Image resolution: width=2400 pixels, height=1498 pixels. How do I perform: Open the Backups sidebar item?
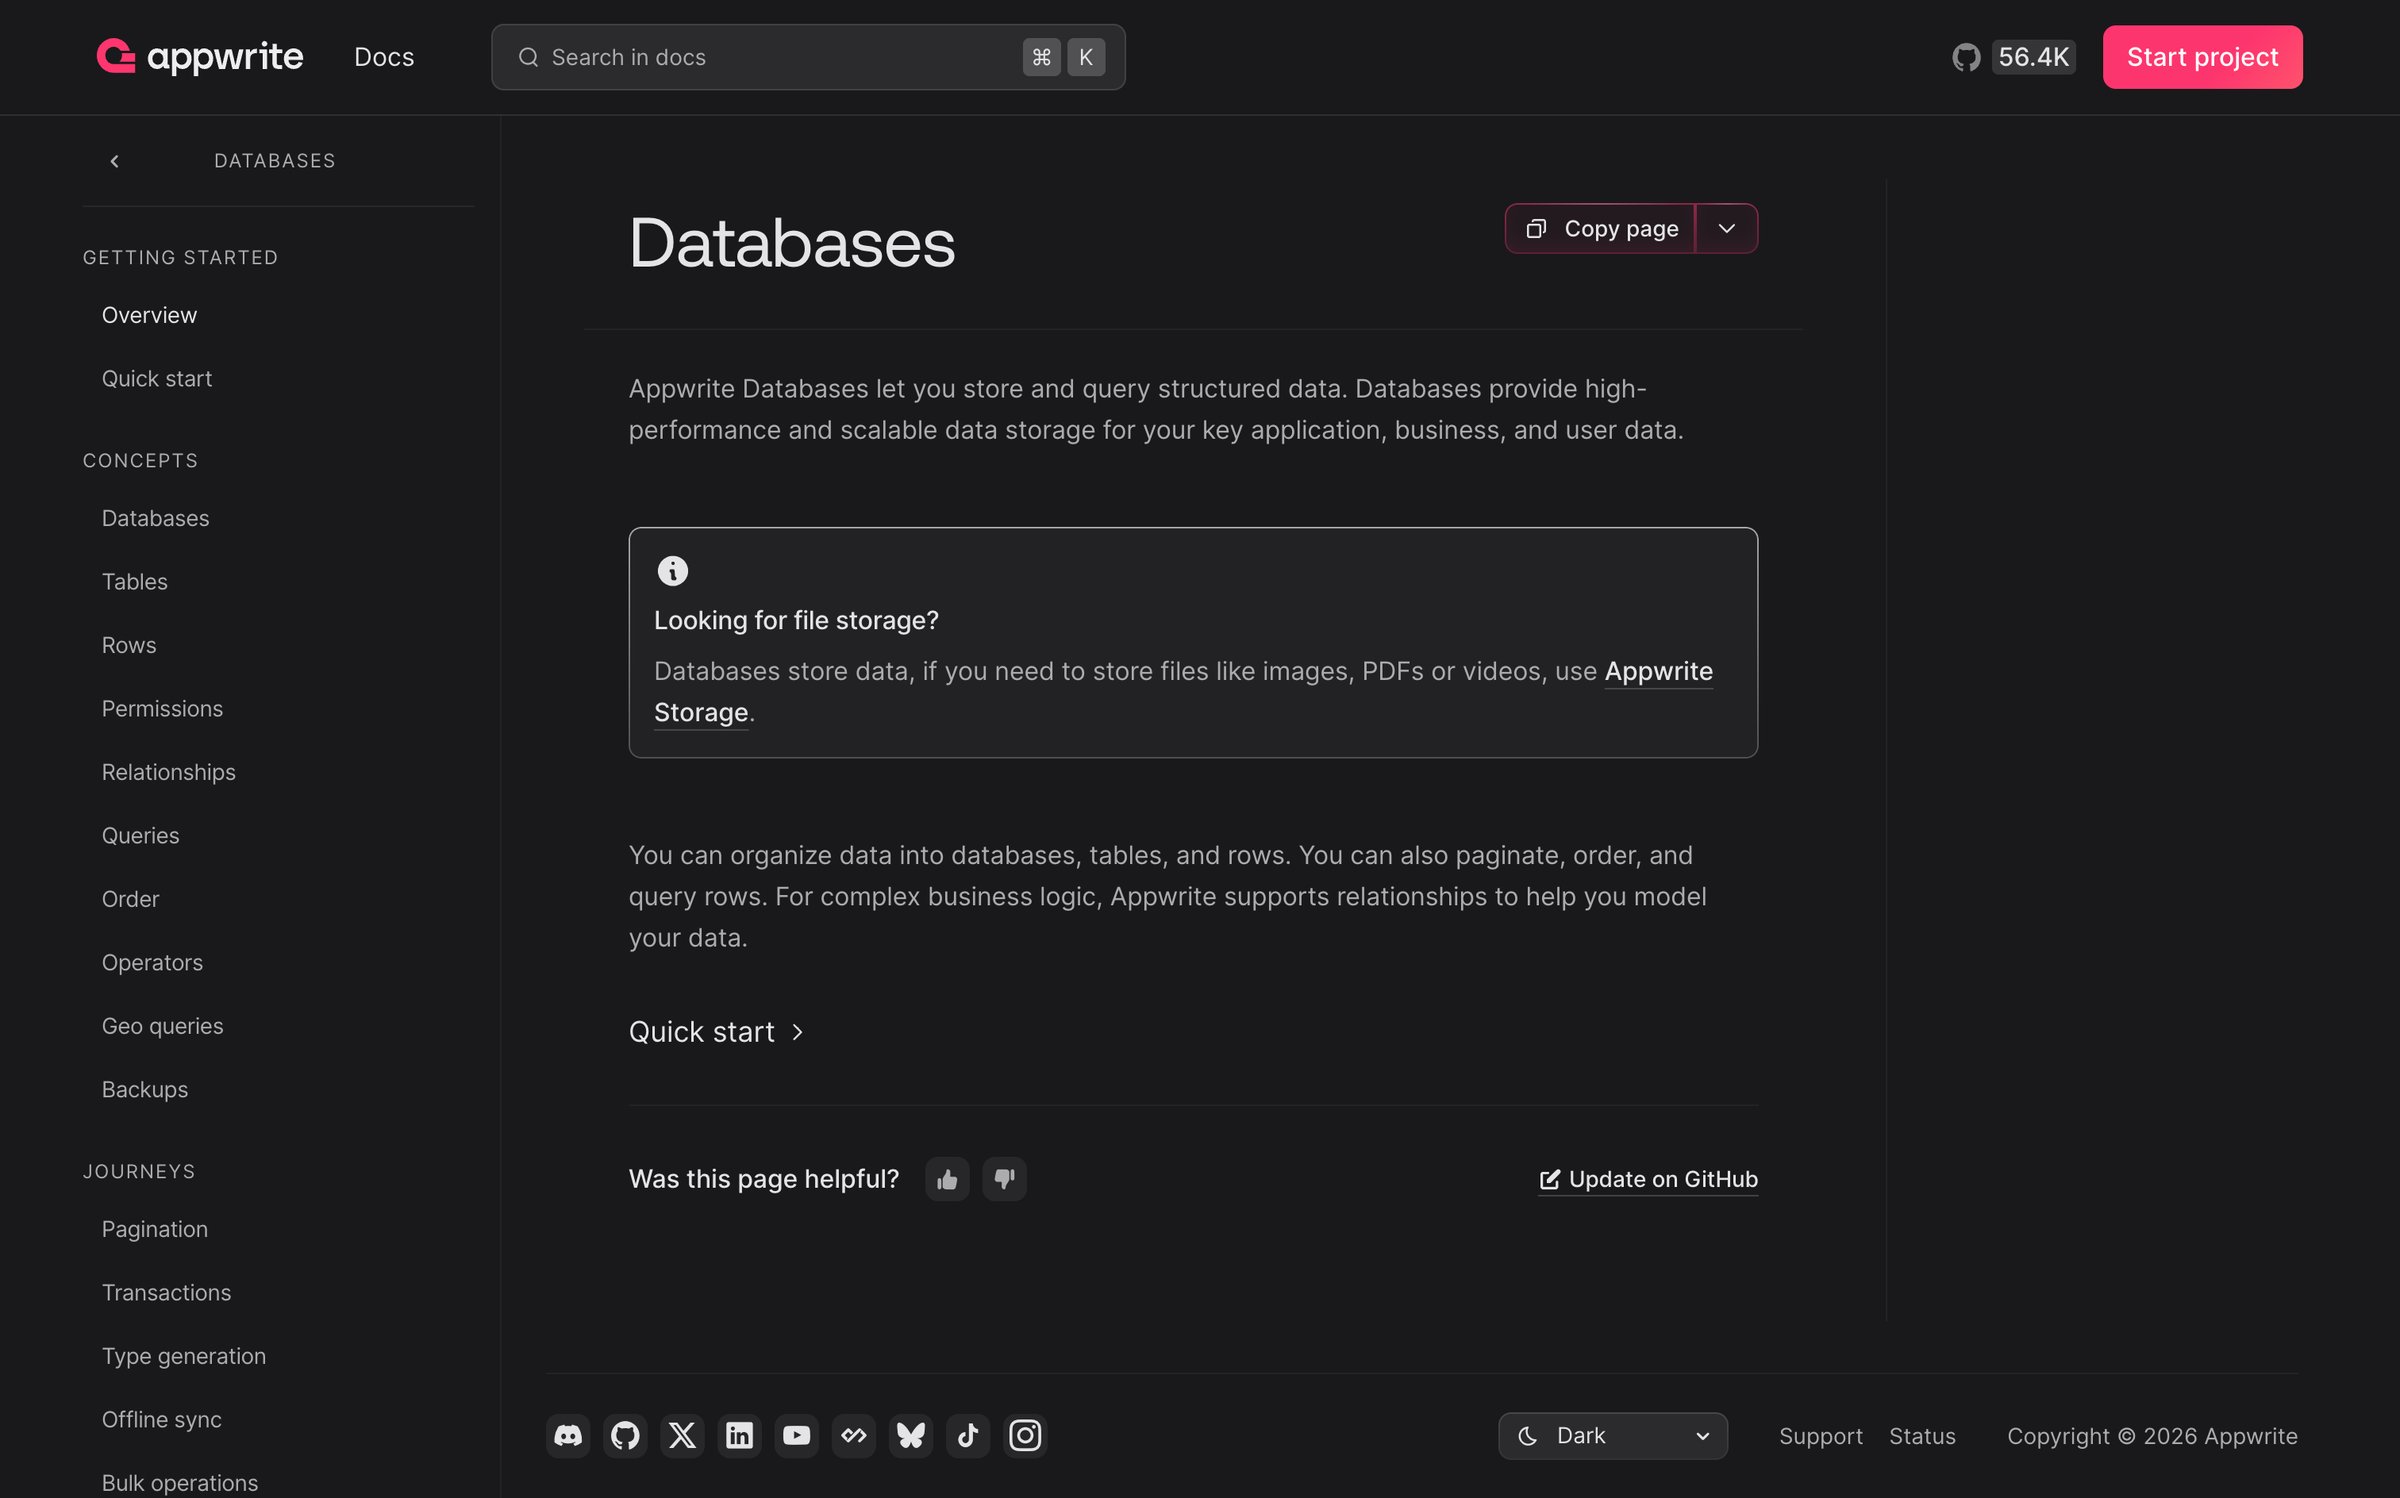(x=144, y=1090)
